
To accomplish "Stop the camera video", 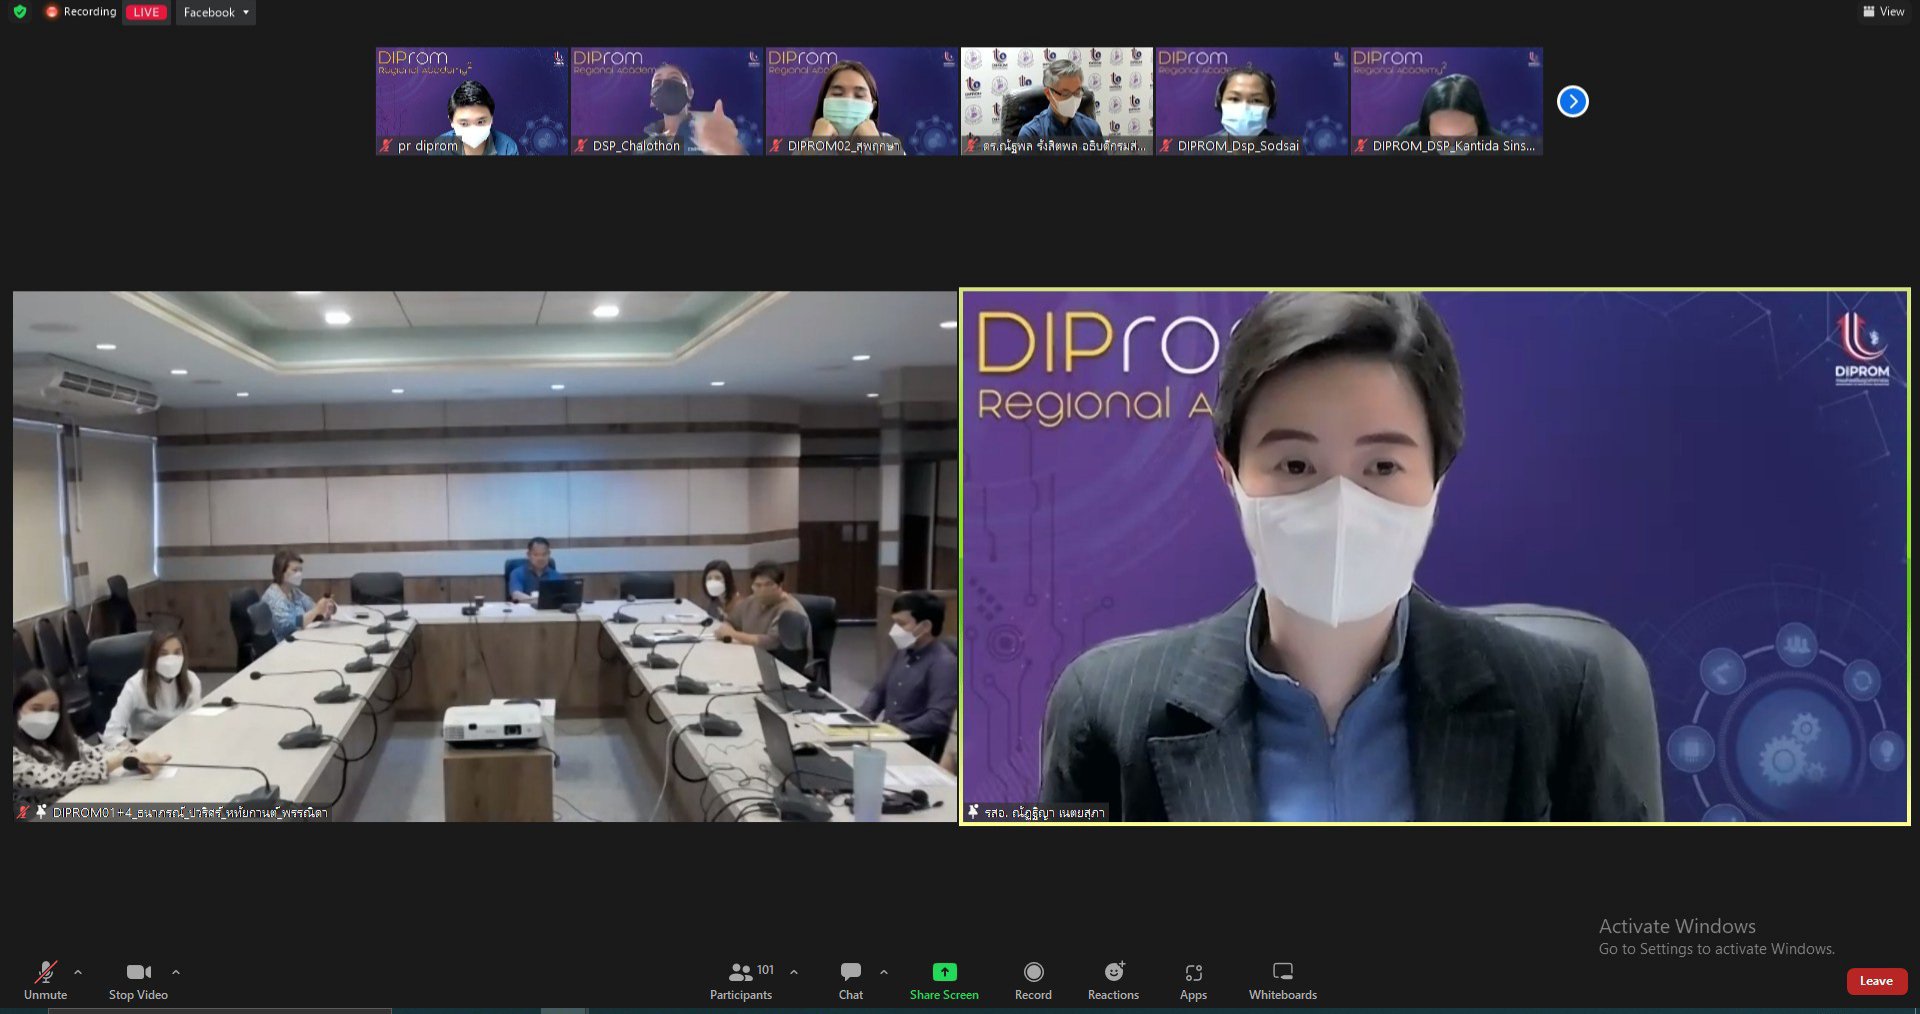I will pyautogui.click(x=138, y=980).
